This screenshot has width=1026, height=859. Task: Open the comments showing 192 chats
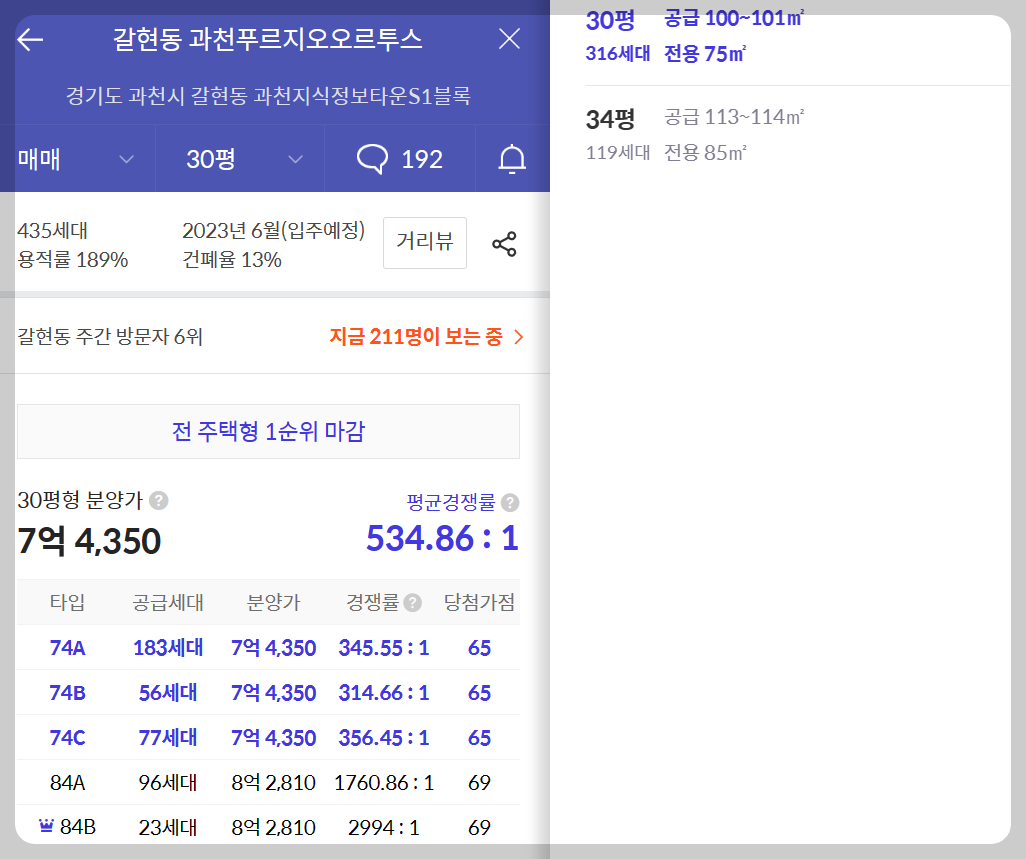400,159
